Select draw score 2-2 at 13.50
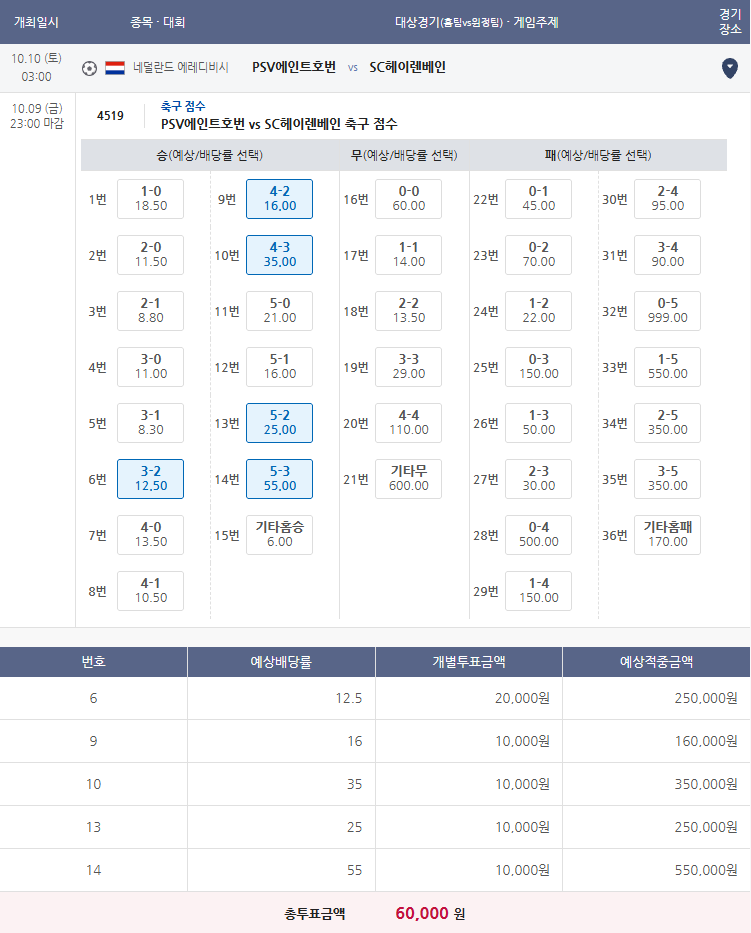This screenshot has width=751, height=933. [409, 311]
